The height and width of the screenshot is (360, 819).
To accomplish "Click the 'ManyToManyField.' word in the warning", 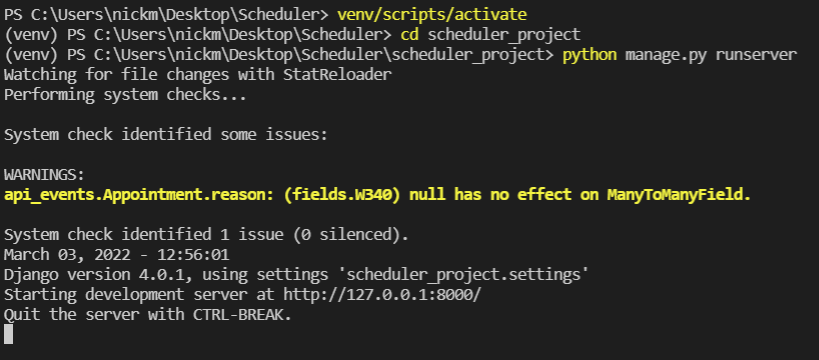I will [679, 195].
